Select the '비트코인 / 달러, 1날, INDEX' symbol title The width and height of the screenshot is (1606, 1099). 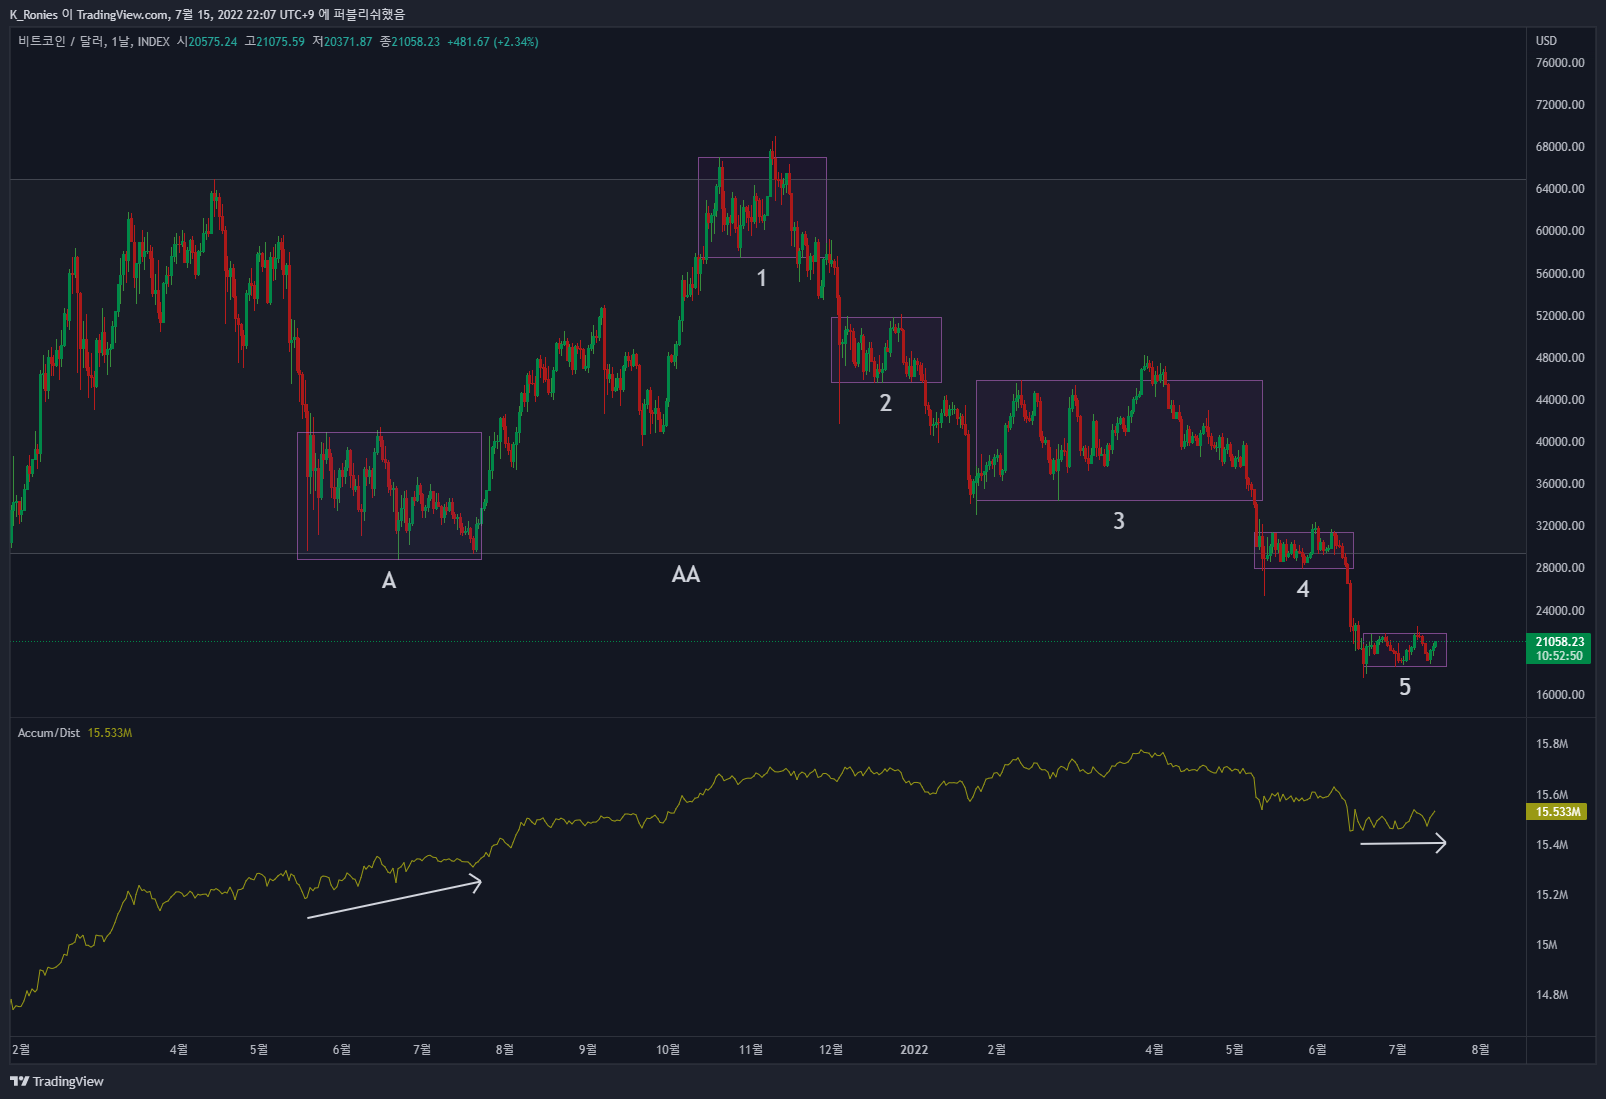[94, 42]
